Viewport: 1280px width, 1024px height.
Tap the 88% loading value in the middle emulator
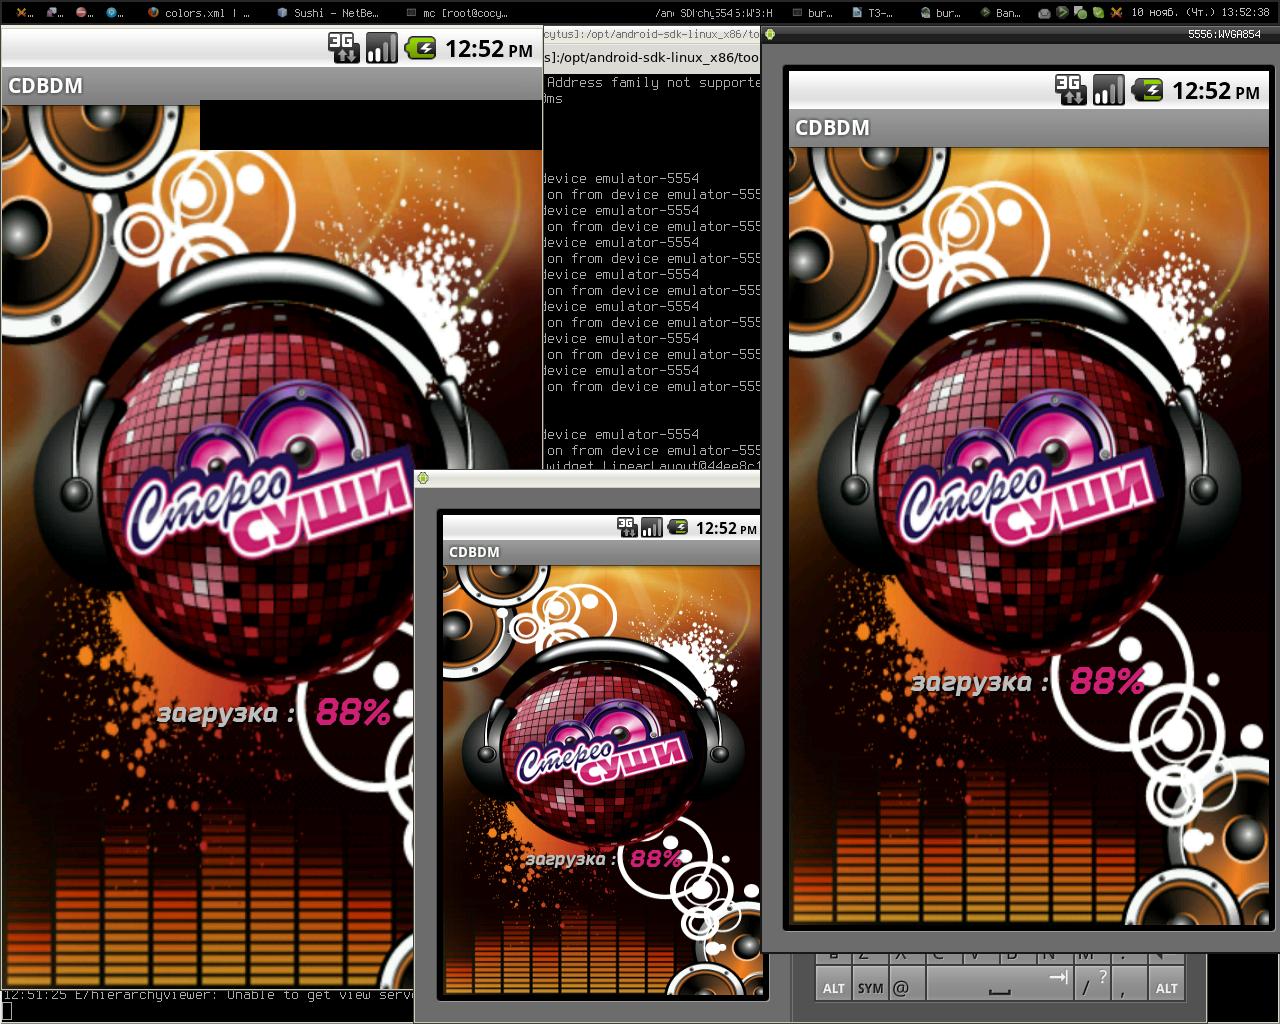[x=656, y=858]
